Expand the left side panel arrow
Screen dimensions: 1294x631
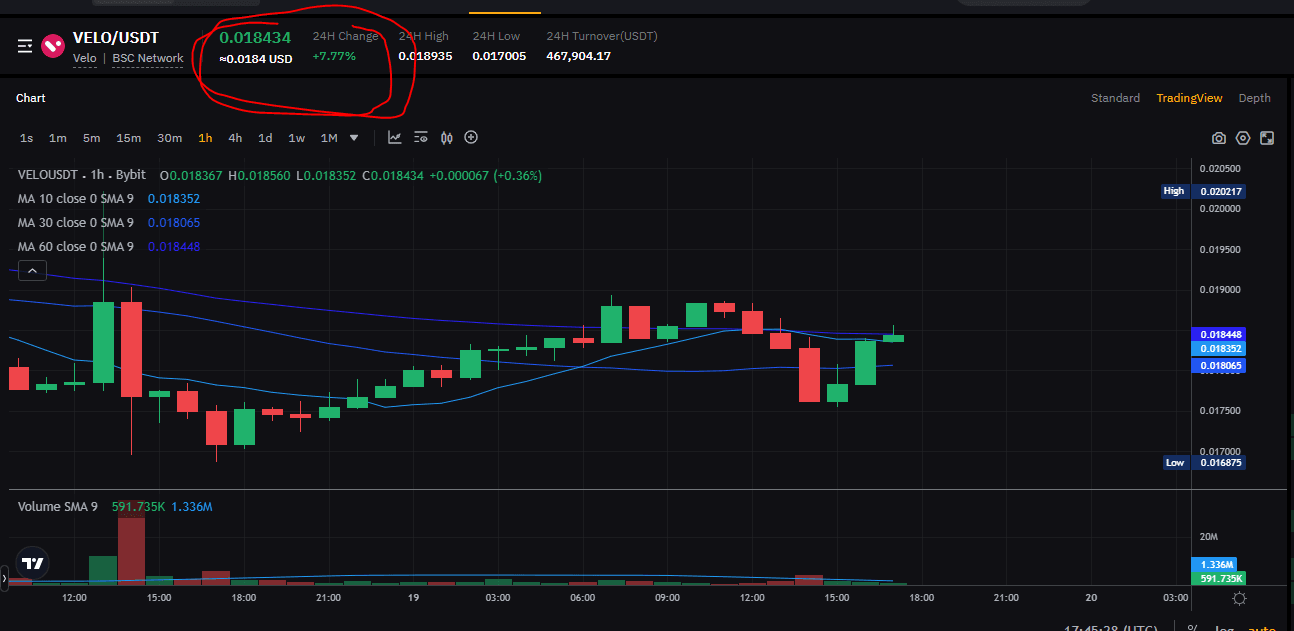click(x=4, y=577)
